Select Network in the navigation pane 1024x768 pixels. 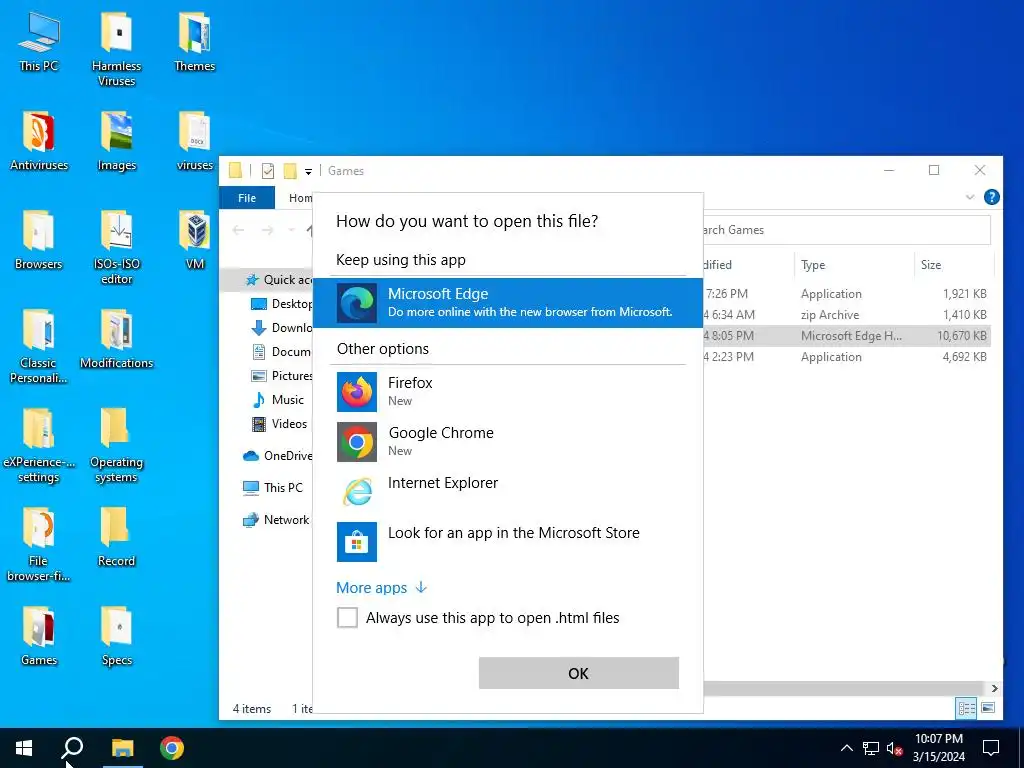pos(276,520)
